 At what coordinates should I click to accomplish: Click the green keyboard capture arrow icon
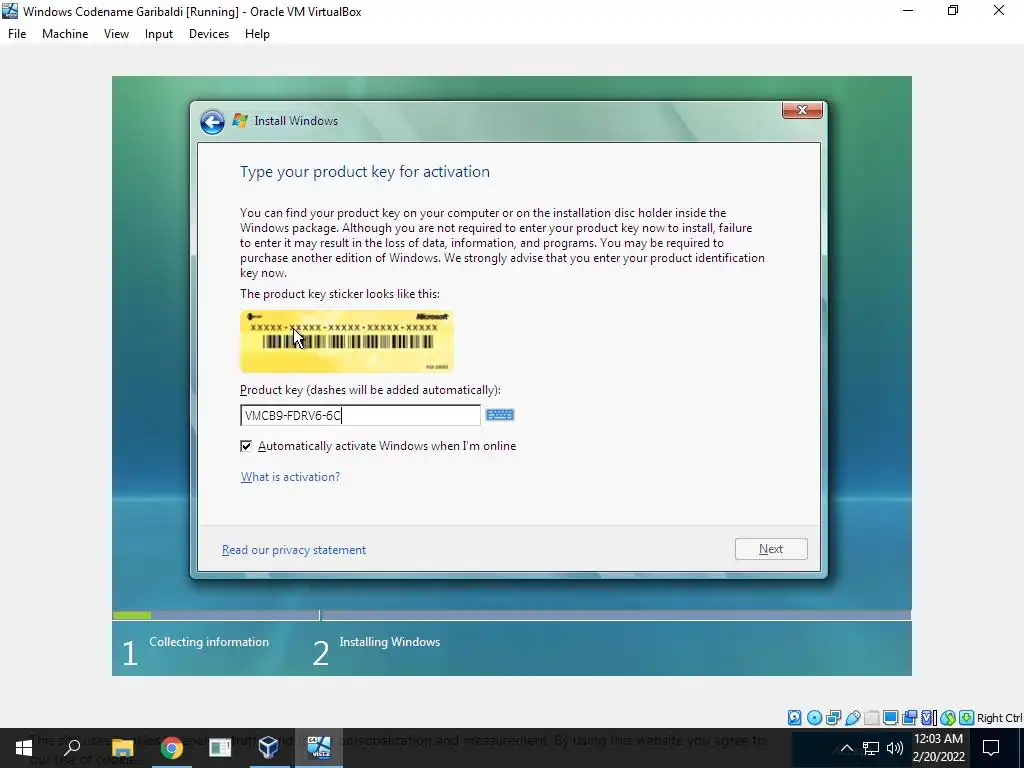click(x=967, y=718)
